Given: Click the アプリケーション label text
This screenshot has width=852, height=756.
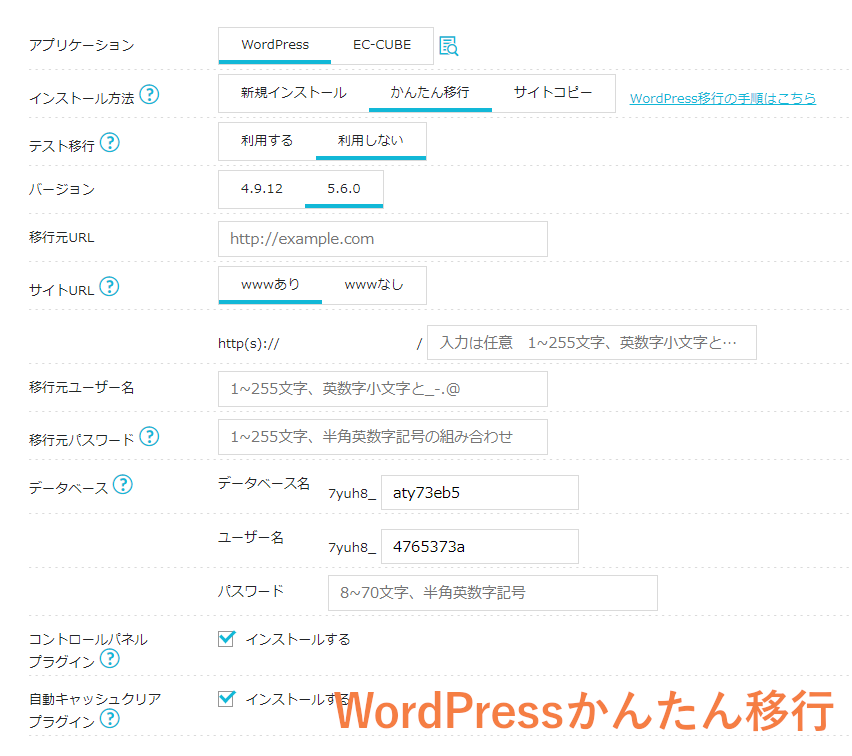Looking at the screenshot, I should (x=82, y=45).
